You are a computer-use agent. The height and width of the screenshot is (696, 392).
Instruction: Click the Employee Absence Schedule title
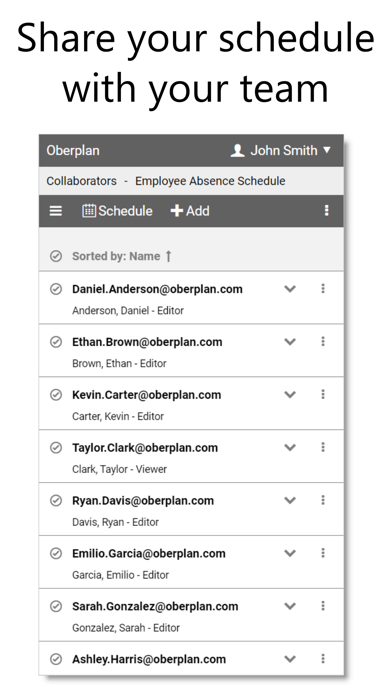tap(210, 181)
